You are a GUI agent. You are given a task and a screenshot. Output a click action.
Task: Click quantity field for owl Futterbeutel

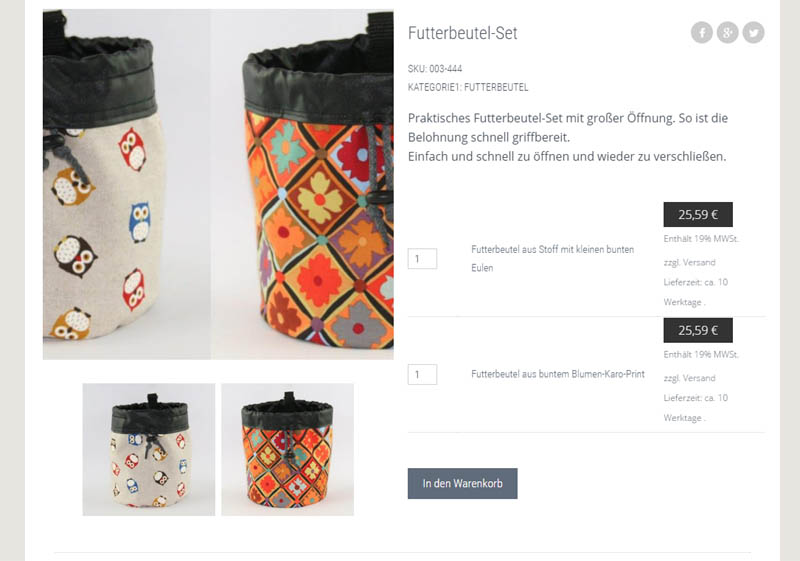click(422, 259)
